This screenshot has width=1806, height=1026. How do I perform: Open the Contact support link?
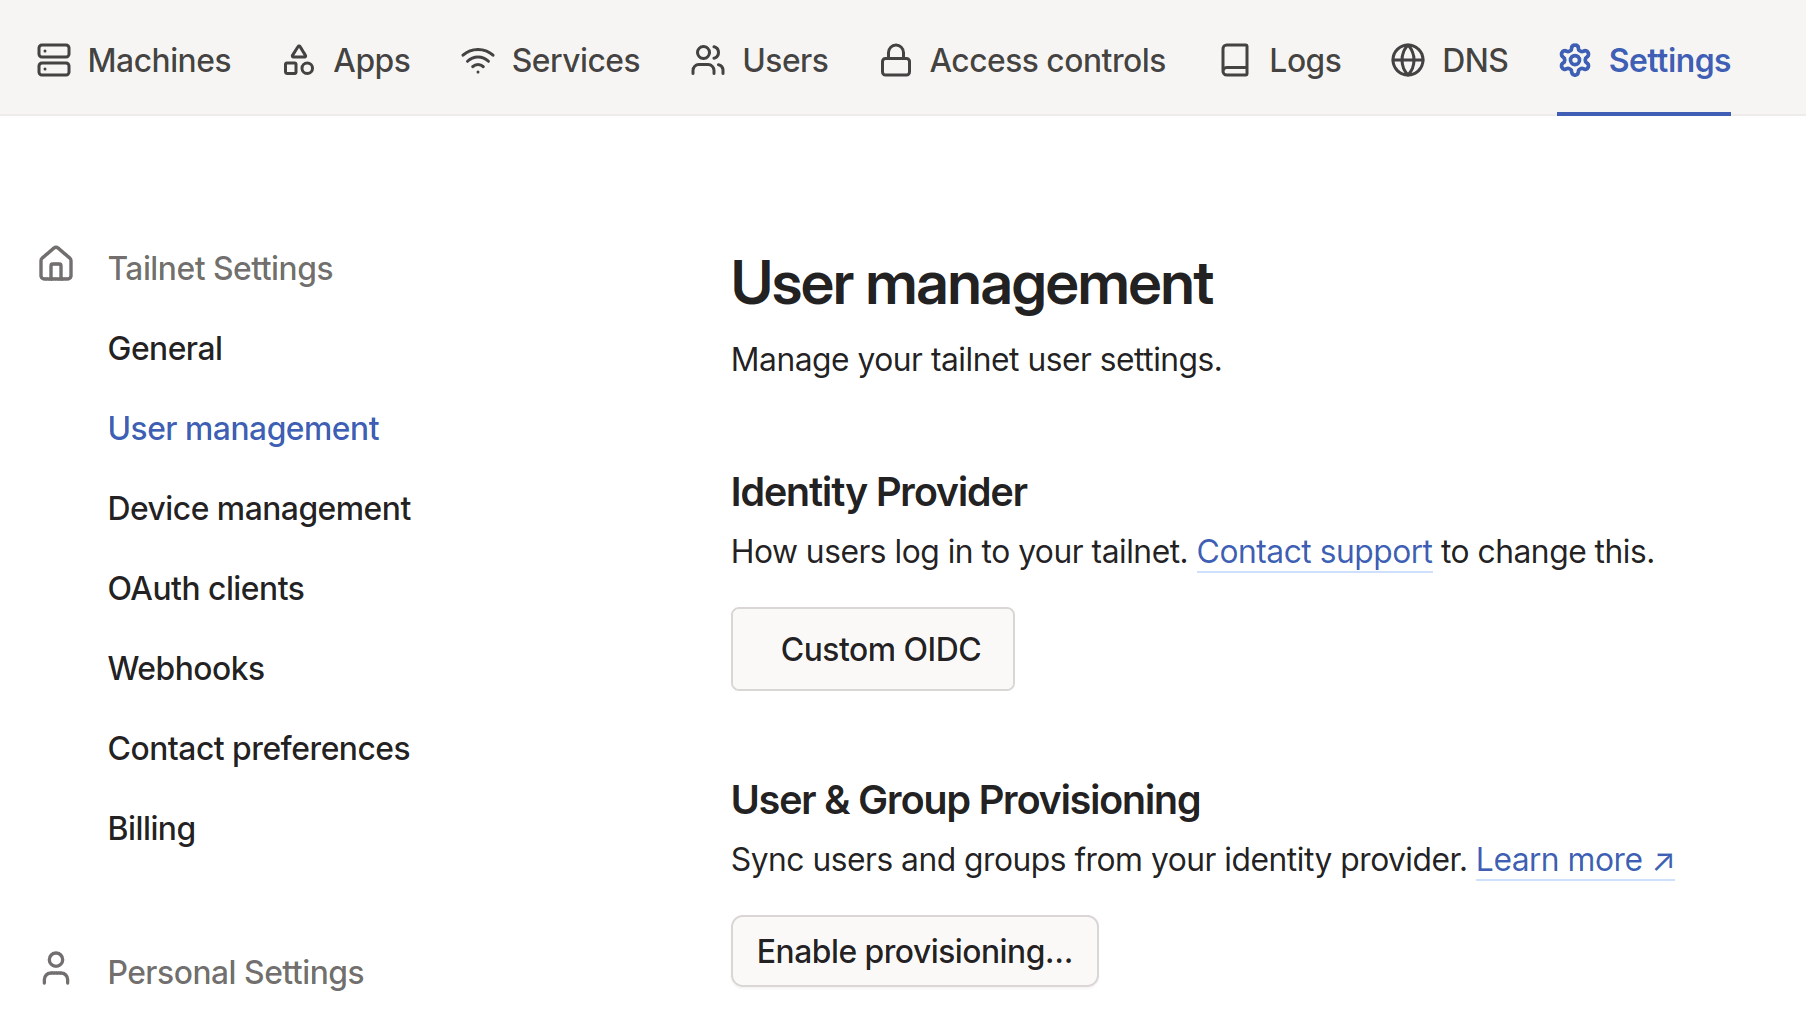tap(1313, 551)
